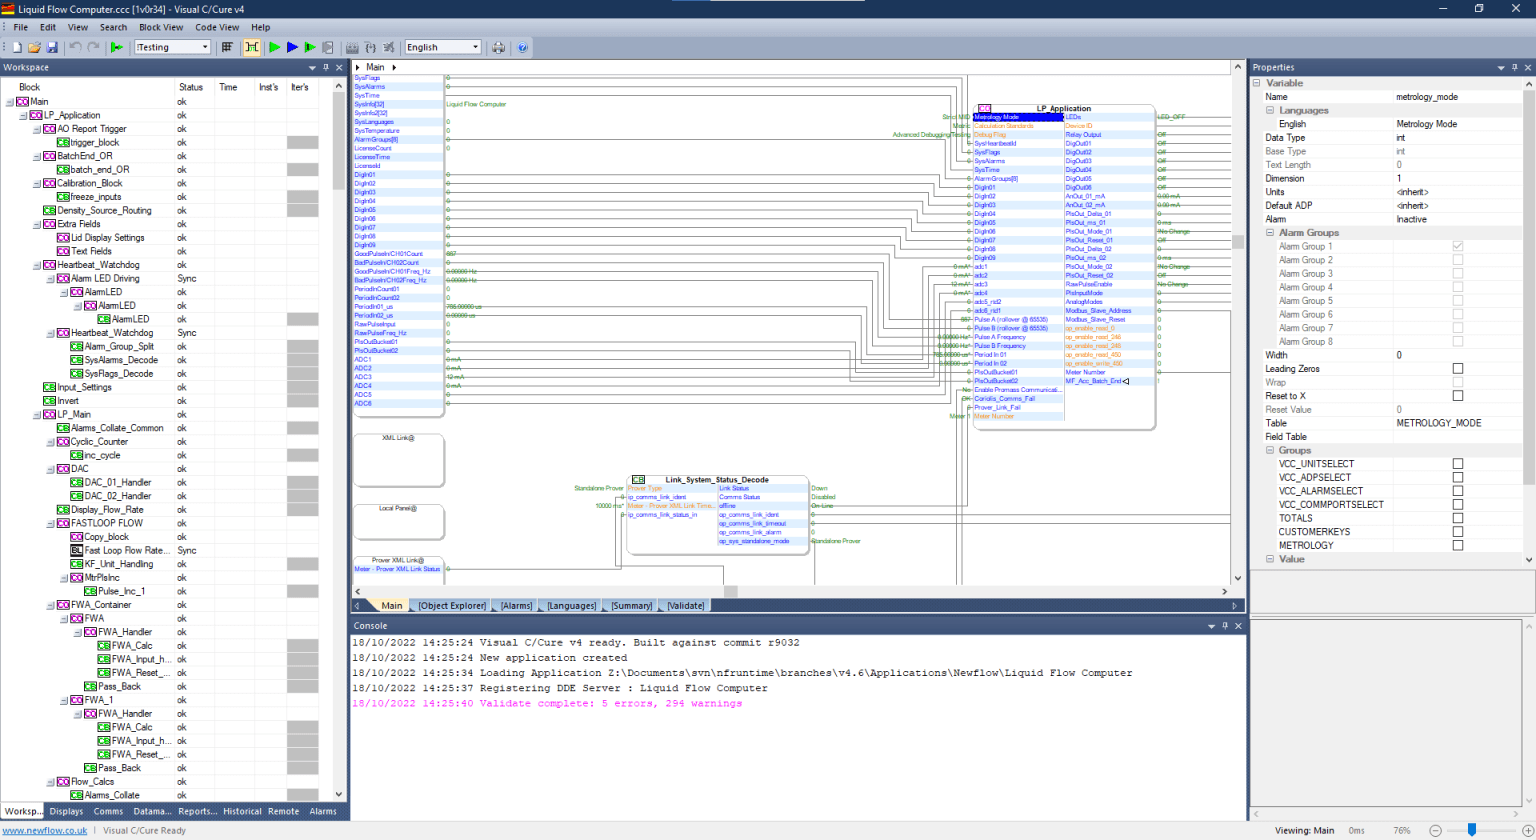Click the blue play arrow icon
Screen dimensions: 1536x840
point(292,47)
